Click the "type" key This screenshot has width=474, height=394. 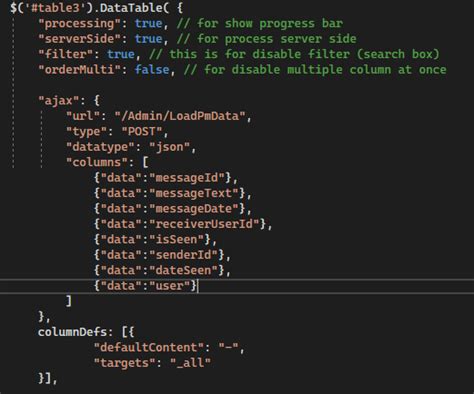(x=86, y=131)
